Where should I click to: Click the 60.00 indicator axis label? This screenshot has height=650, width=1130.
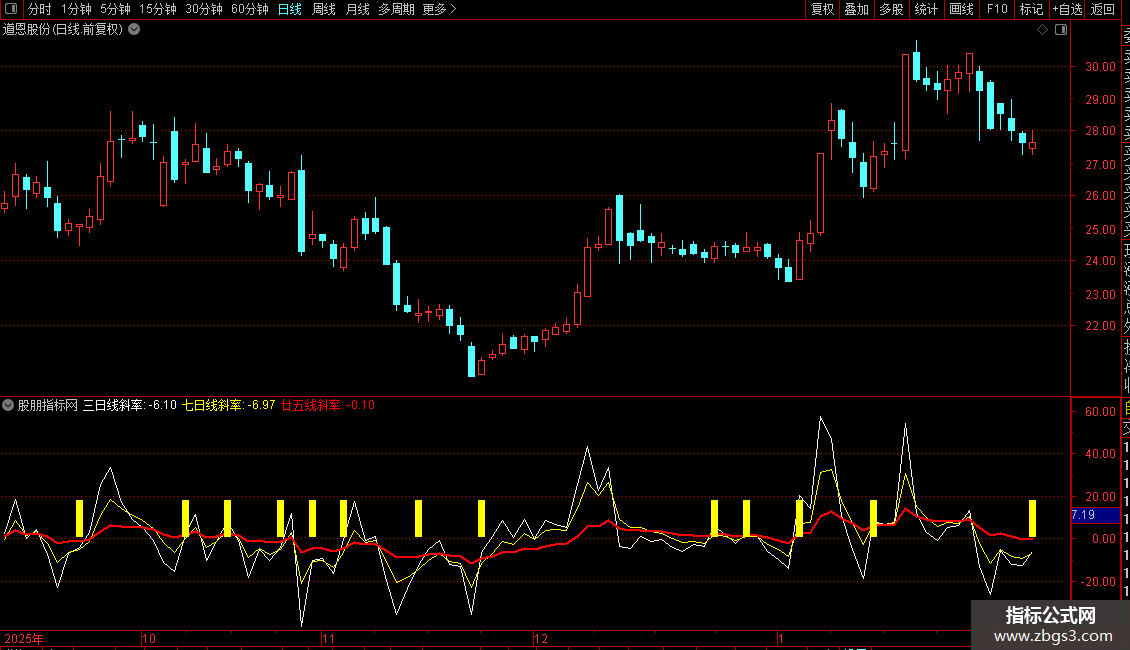1100,411
